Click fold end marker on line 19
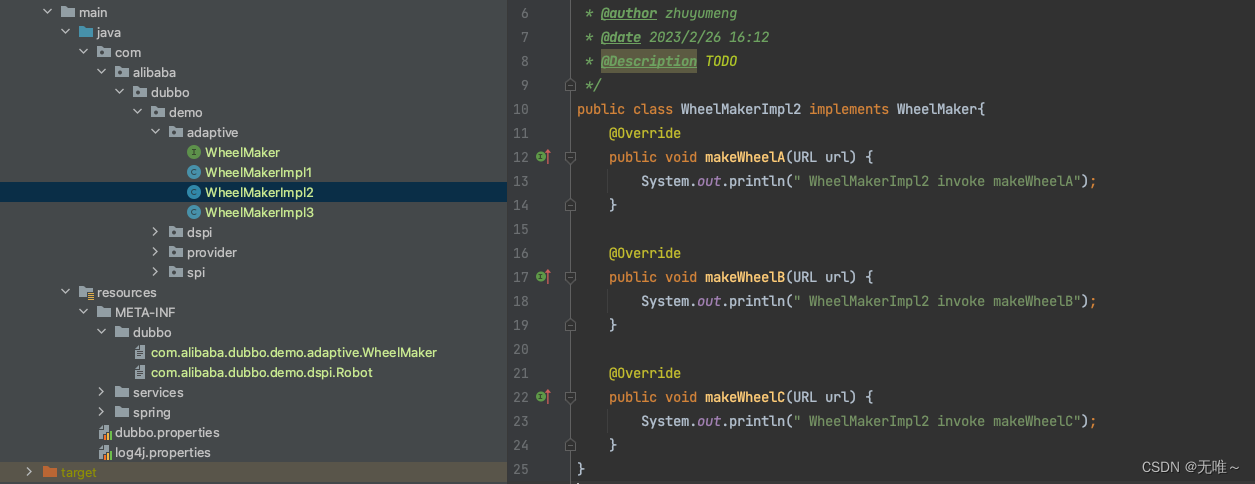 pos(570,325)
